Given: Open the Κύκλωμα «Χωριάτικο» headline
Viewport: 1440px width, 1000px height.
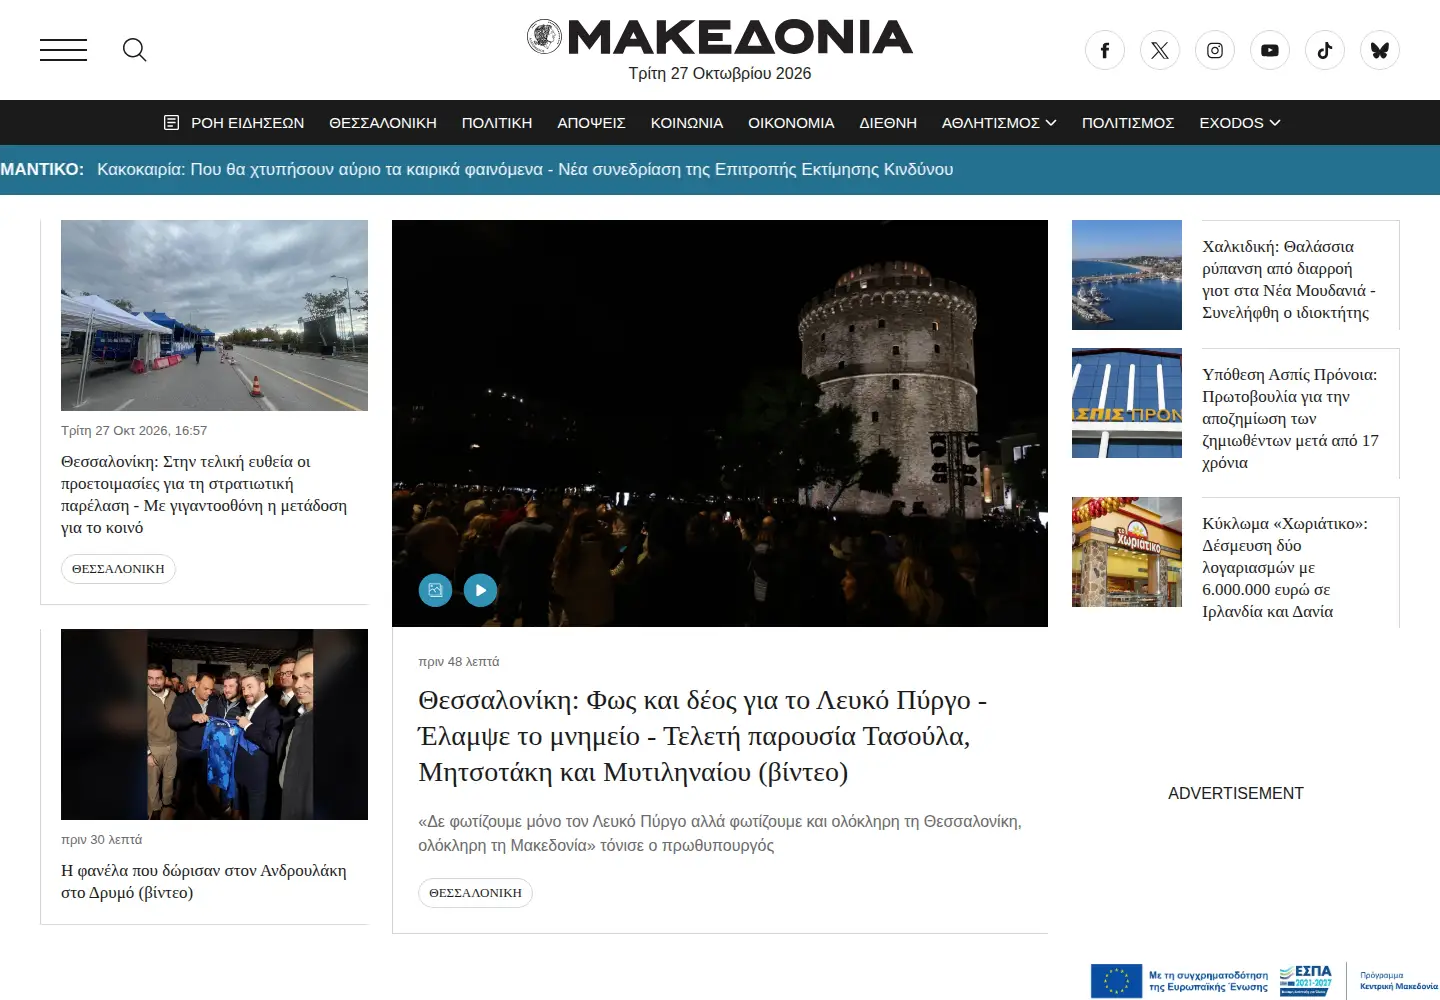Looking at the screenshot, I should click(1285, 568).
